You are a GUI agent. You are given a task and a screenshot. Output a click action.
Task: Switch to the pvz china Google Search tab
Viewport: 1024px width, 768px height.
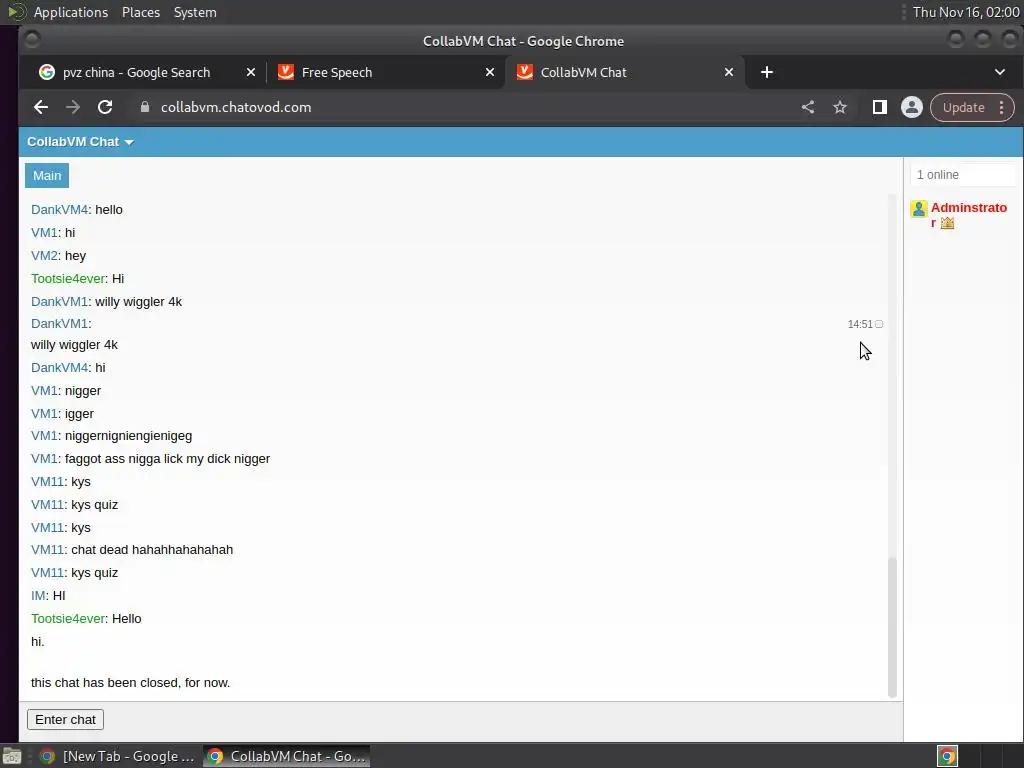[x=136, y=72]
